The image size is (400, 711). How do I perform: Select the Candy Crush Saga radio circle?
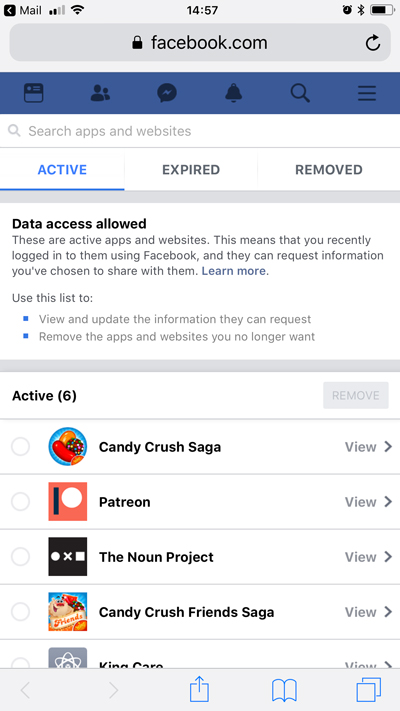pos(20,447)
